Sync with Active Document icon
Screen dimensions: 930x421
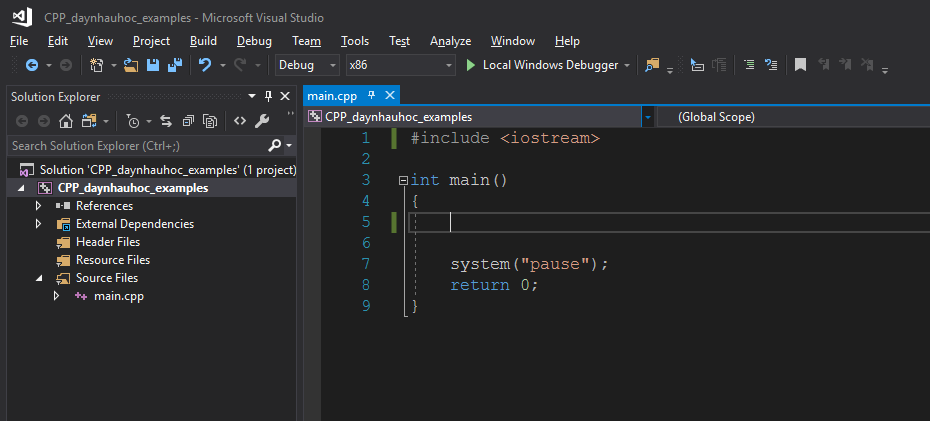(x=166, y=122)
